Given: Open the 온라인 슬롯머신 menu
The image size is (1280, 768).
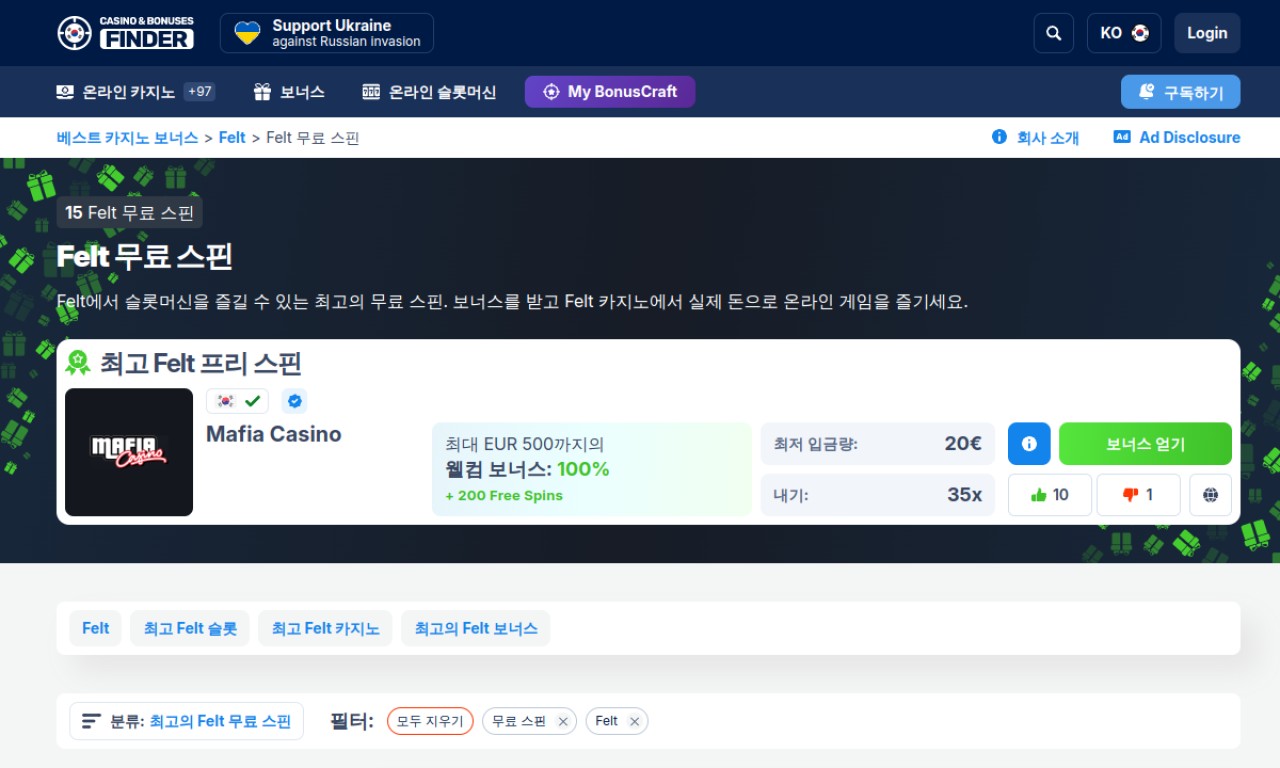Looking at the screenshot, I should (429, 92).
